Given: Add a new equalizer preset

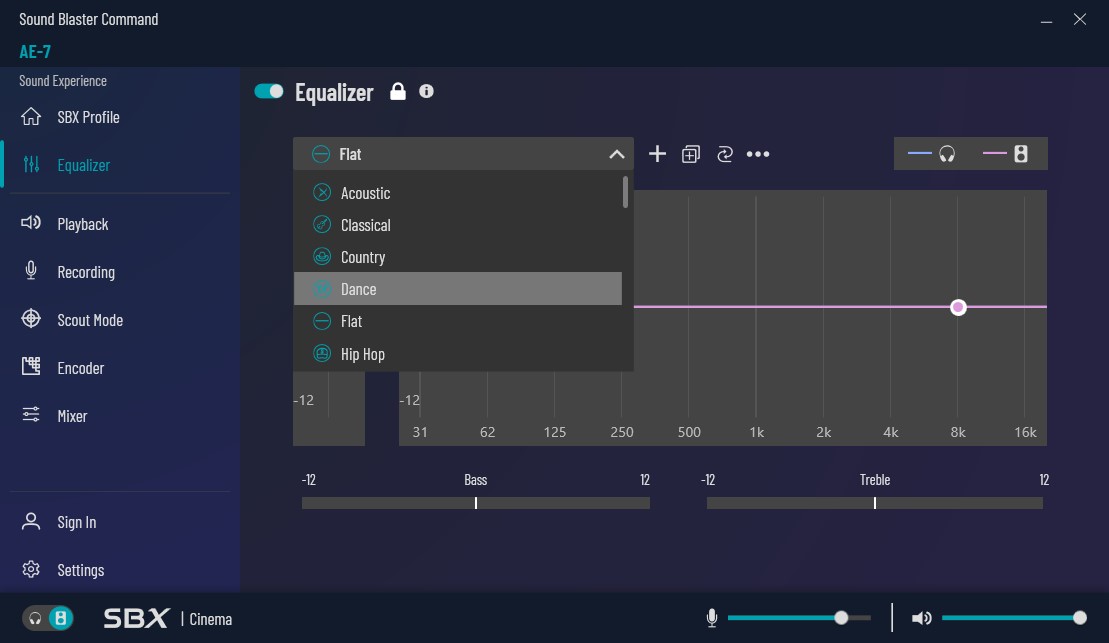Looking at the screenshot, I should (657, 153).
